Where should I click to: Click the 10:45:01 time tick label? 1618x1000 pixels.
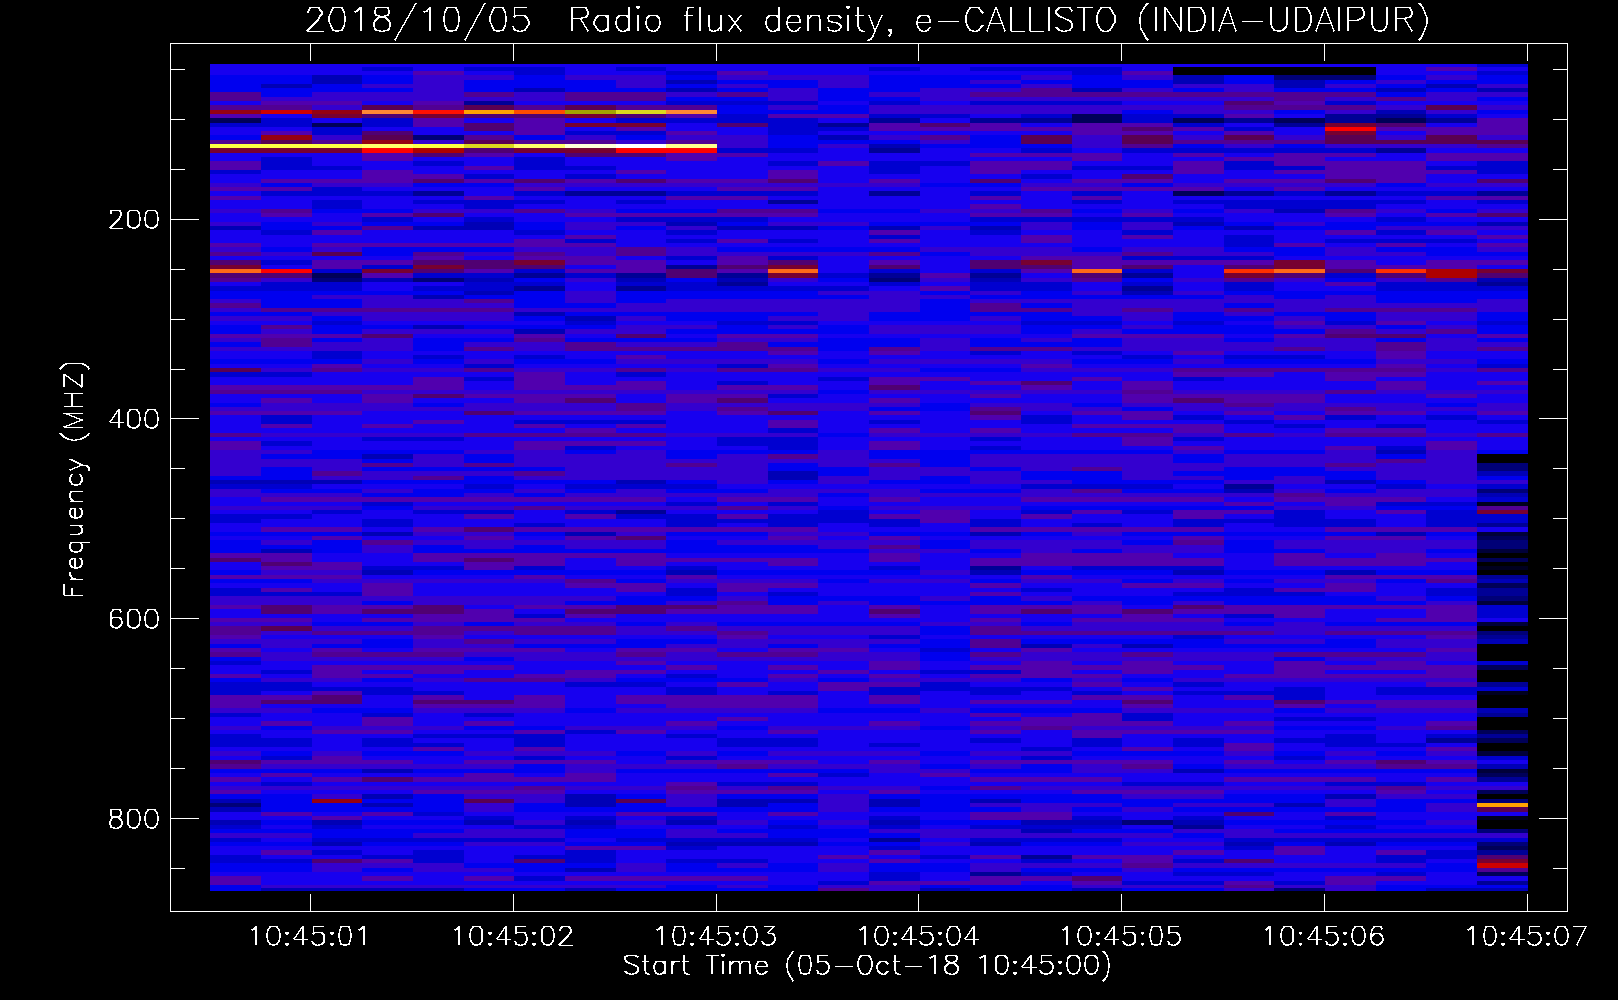309,936
